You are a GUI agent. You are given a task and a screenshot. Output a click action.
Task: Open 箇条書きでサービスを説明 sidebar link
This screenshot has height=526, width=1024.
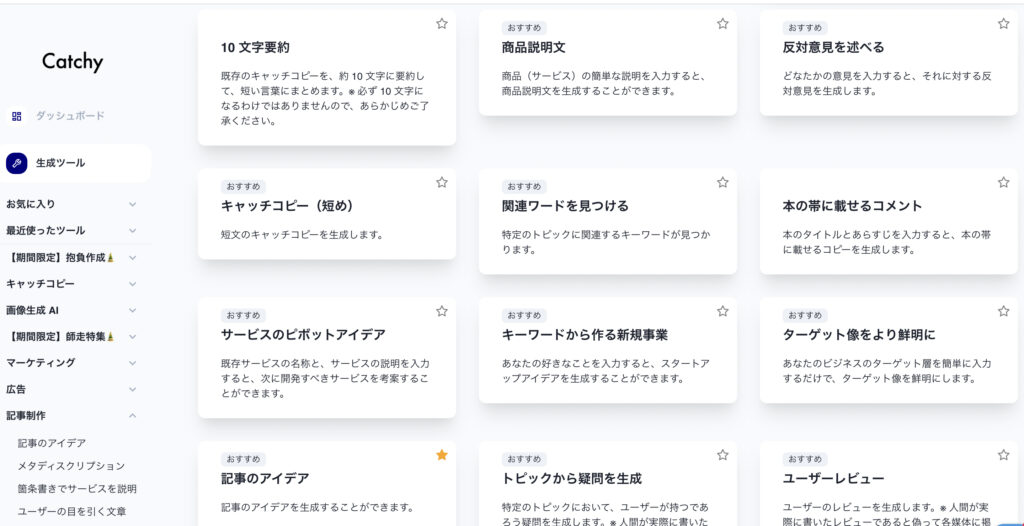77,489
